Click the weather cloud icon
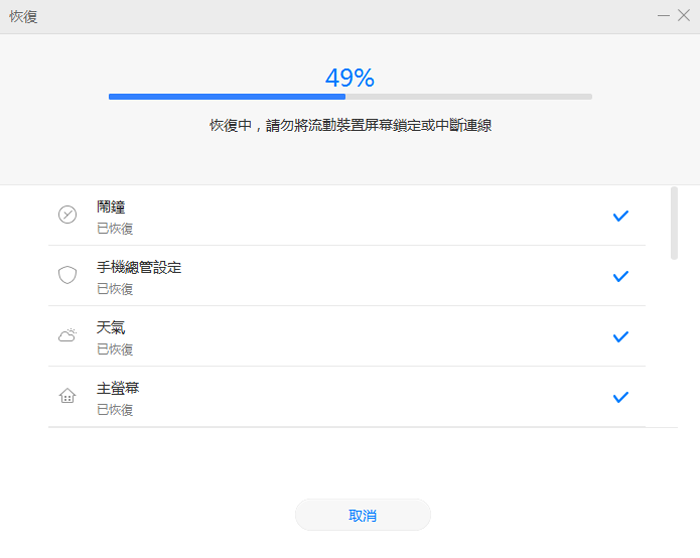 pyautogui.click(x=67, y=335)
